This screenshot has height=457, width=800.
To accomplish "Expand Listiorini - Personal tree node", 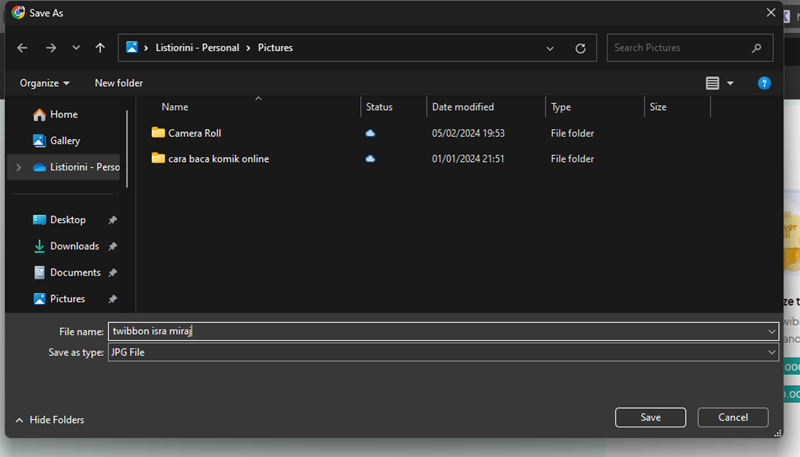I will 18,167.
